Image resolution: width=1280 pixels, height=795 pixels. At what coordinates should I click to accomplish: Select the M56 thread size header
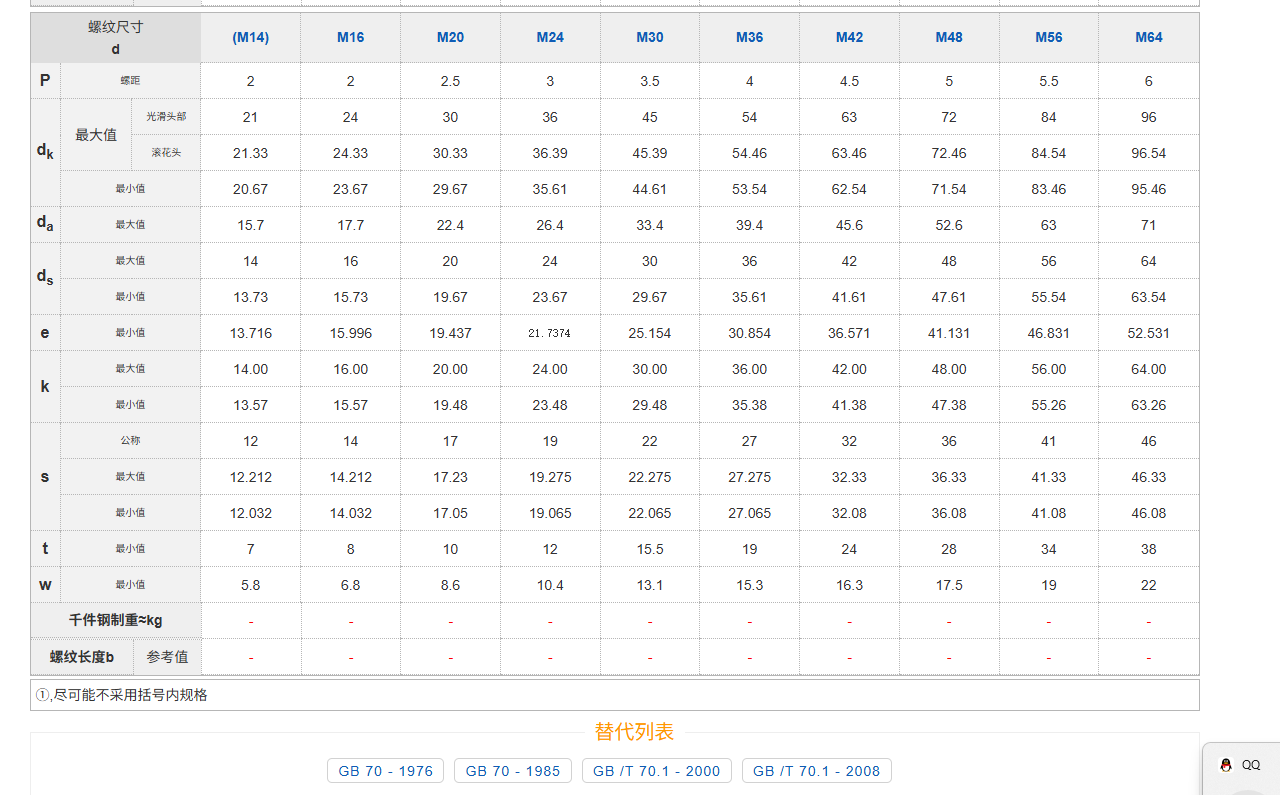pos(1048,38)
